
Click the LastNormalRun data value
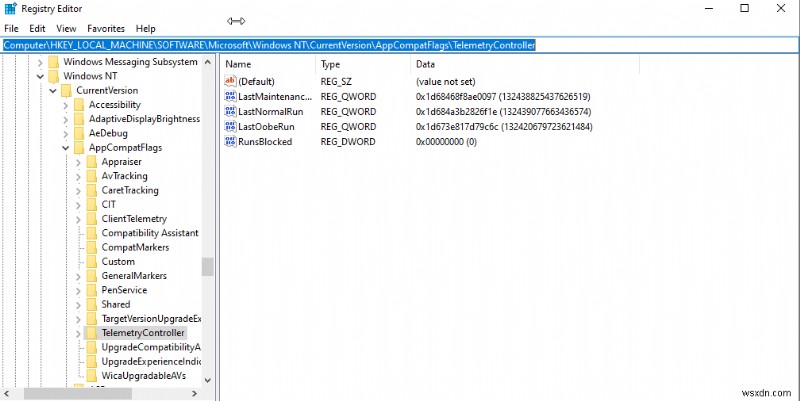pos(504,112)
